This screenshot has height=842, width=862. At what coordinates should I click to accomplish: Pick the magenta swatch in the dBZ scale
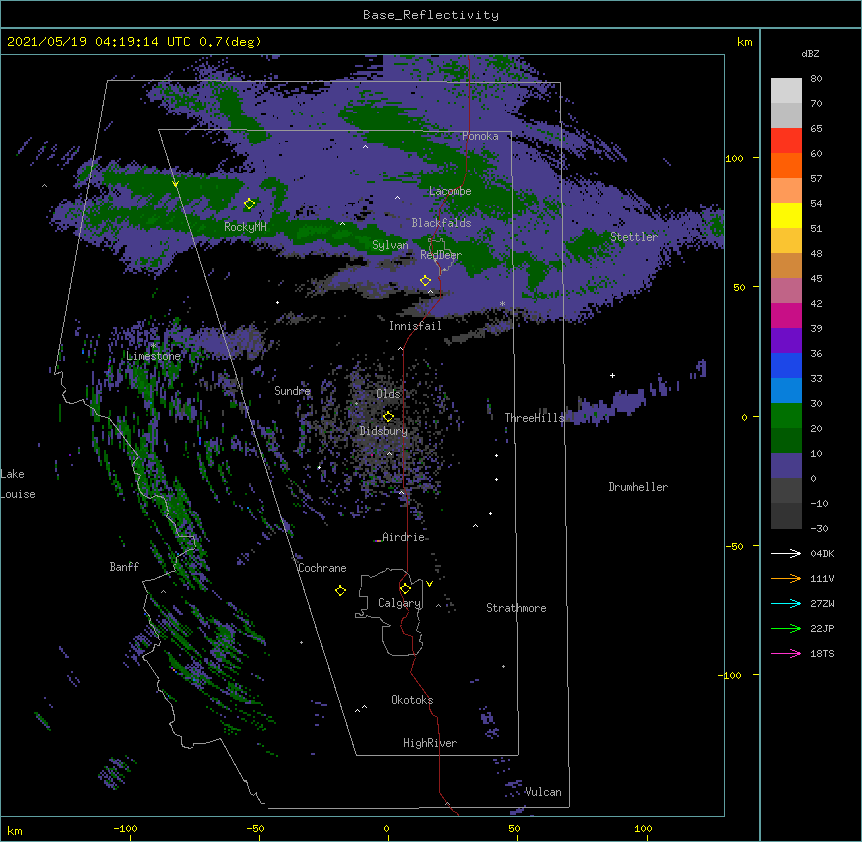(x=786, y=315)
